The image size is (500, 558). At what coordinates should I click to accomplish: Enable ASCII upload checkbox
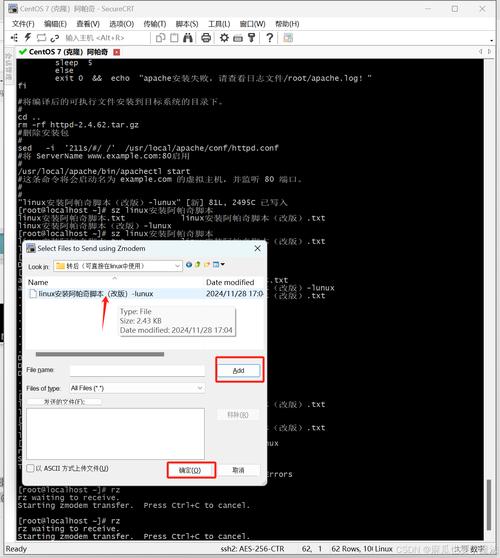[31, 468]
